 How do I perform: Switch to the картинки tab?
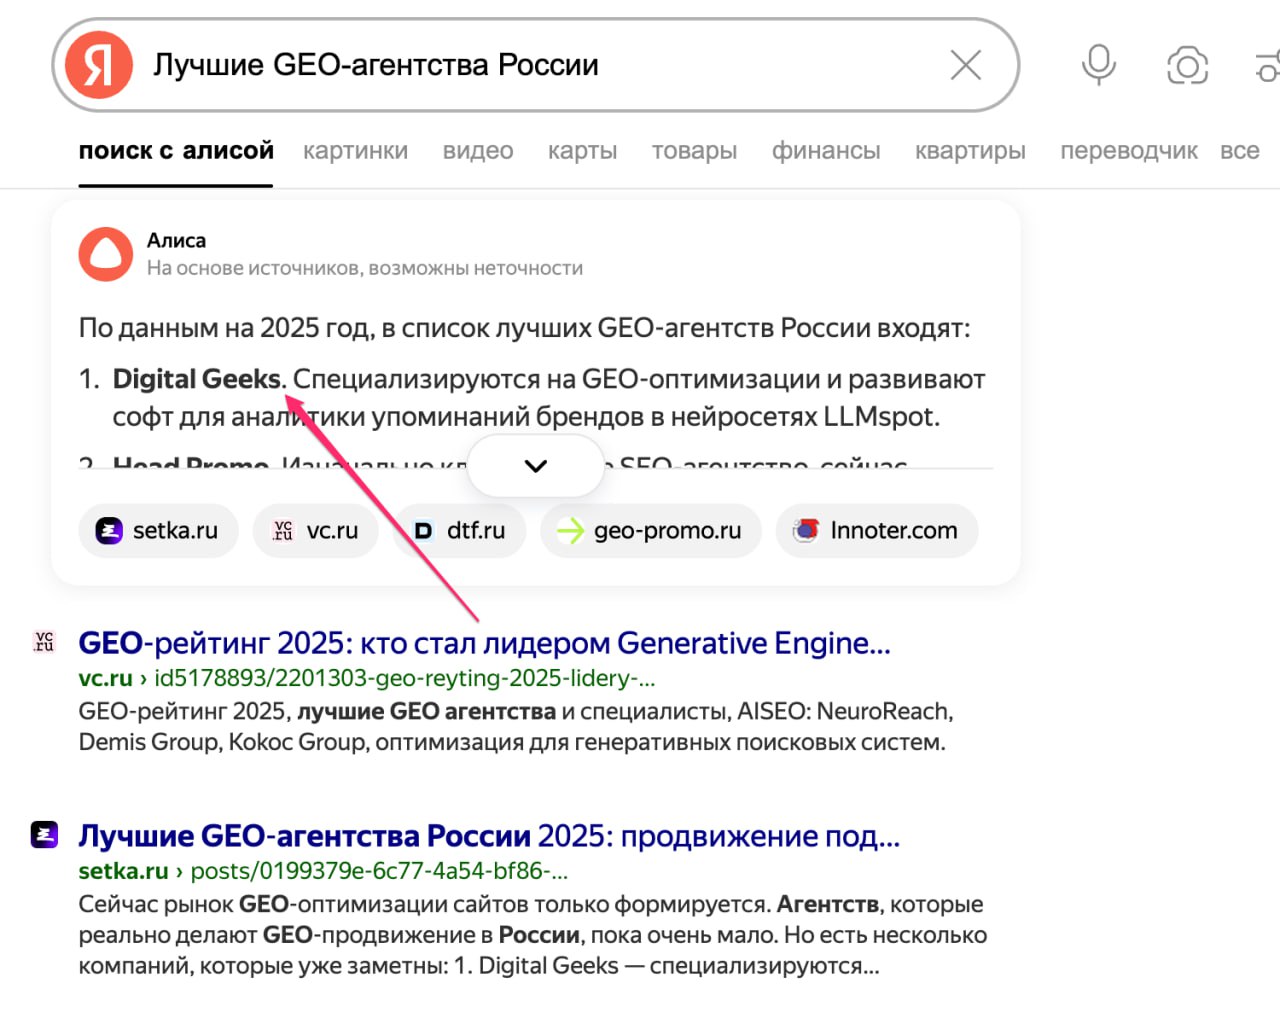356,151
